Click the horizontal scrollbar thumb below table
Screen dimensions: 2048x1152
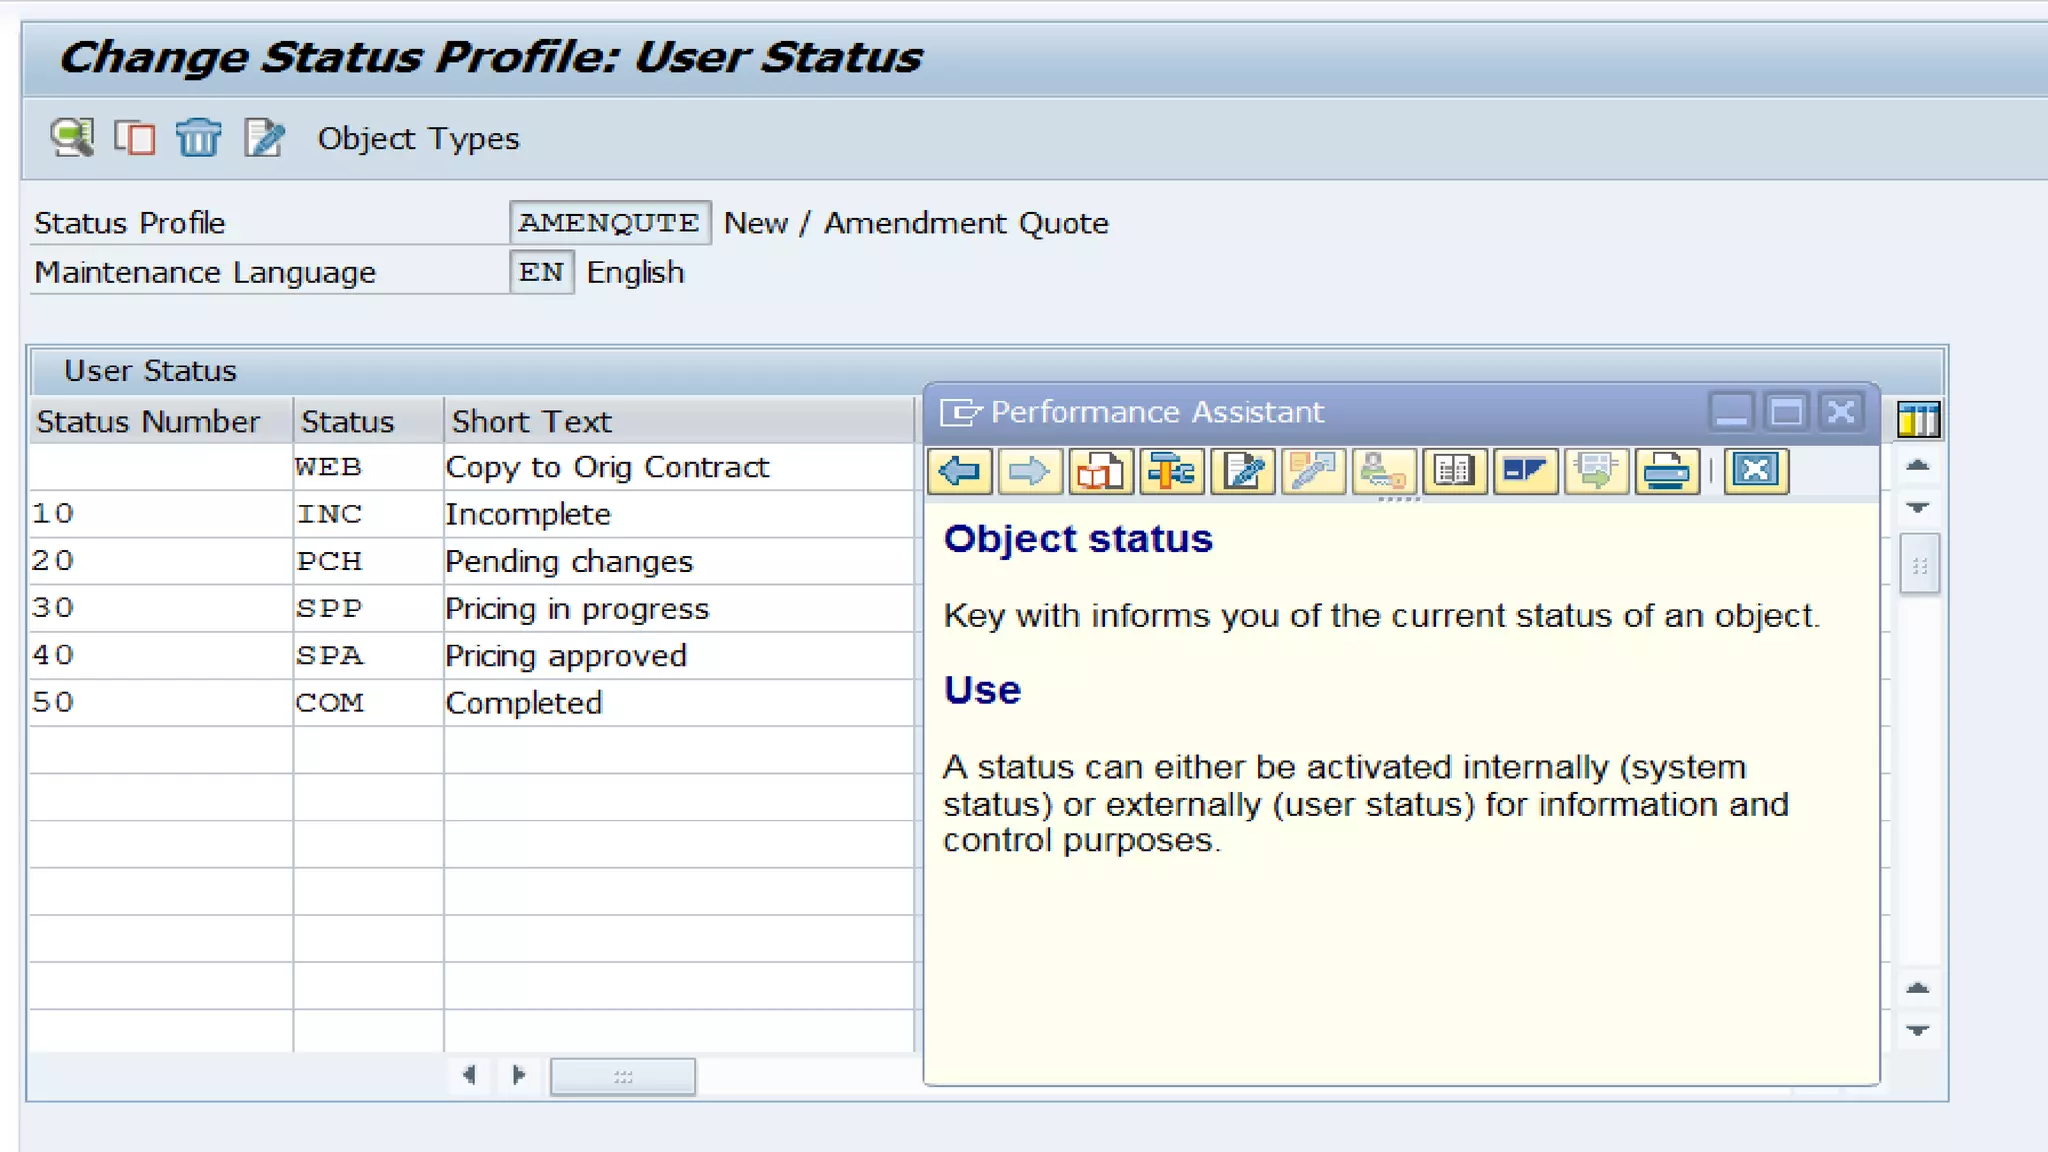[622, 1077]
